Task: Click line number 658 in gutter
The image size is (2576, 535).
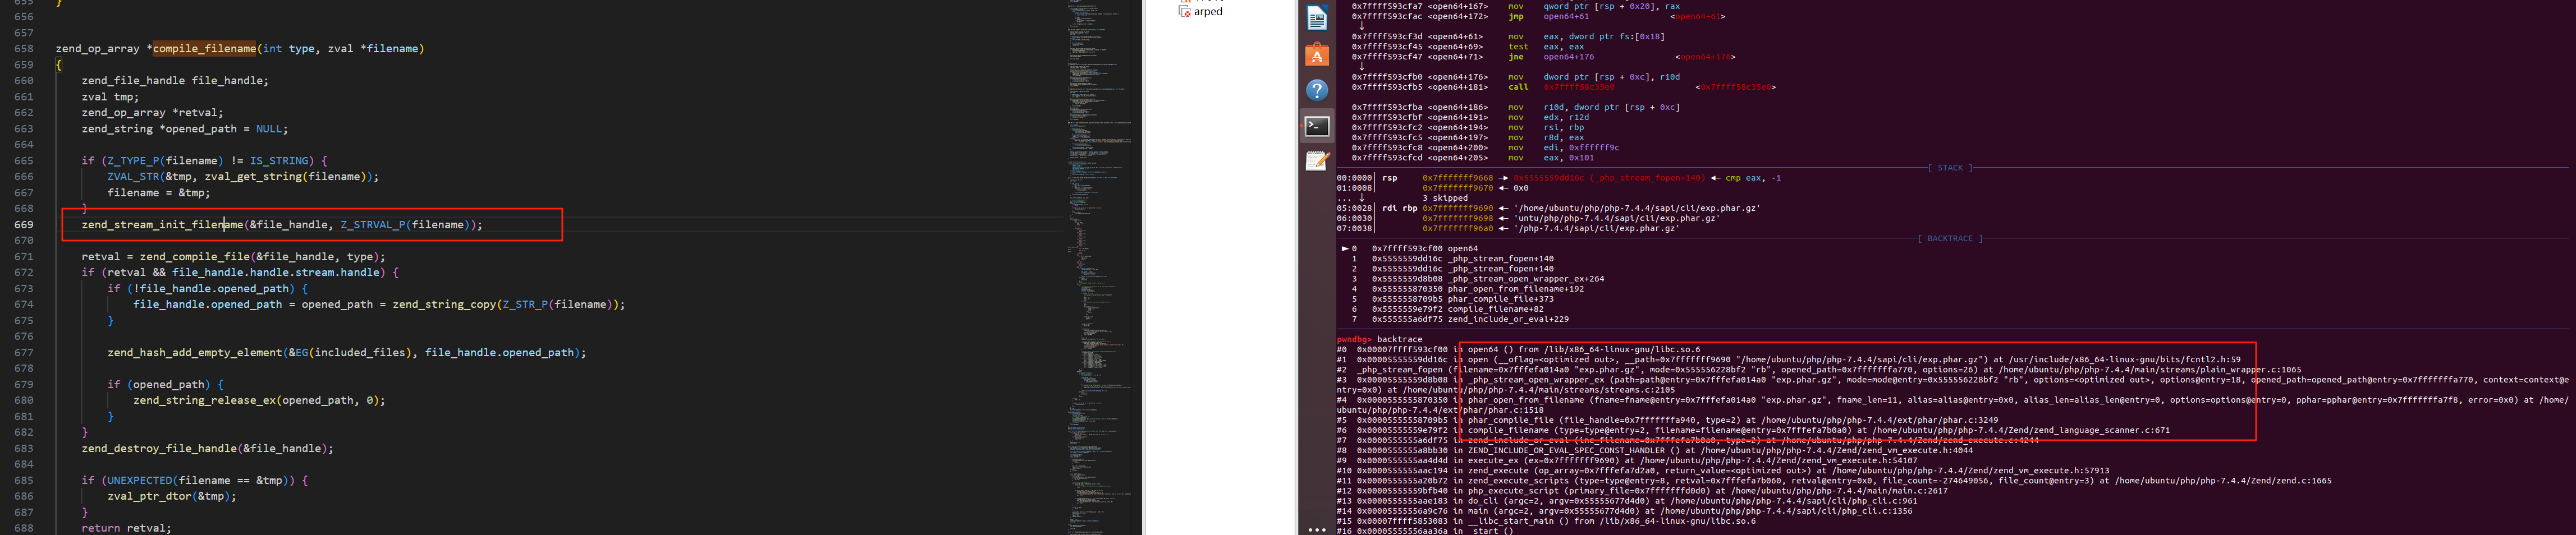Action: (23, 49)
